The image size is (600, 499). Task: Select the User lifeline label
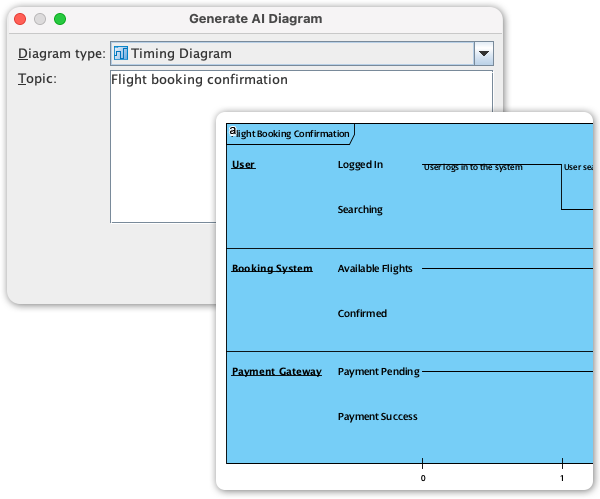[x=243, y=164]
